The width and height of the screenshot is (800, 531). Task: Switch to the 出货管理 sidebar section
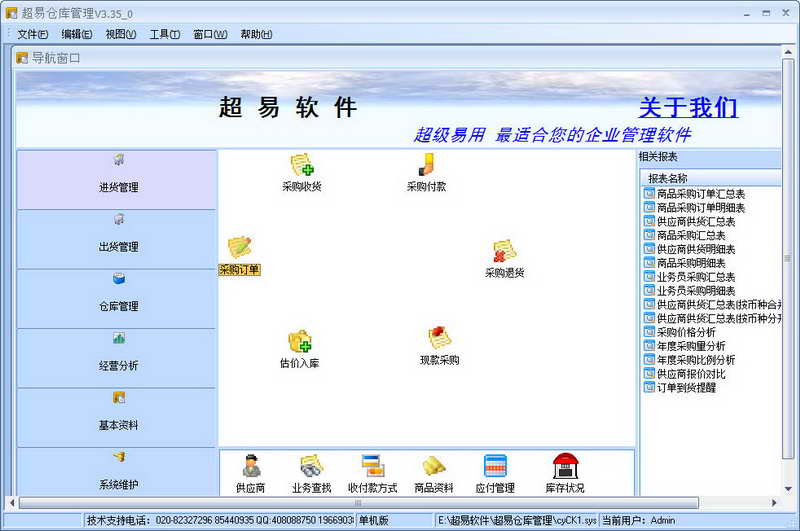118,238
